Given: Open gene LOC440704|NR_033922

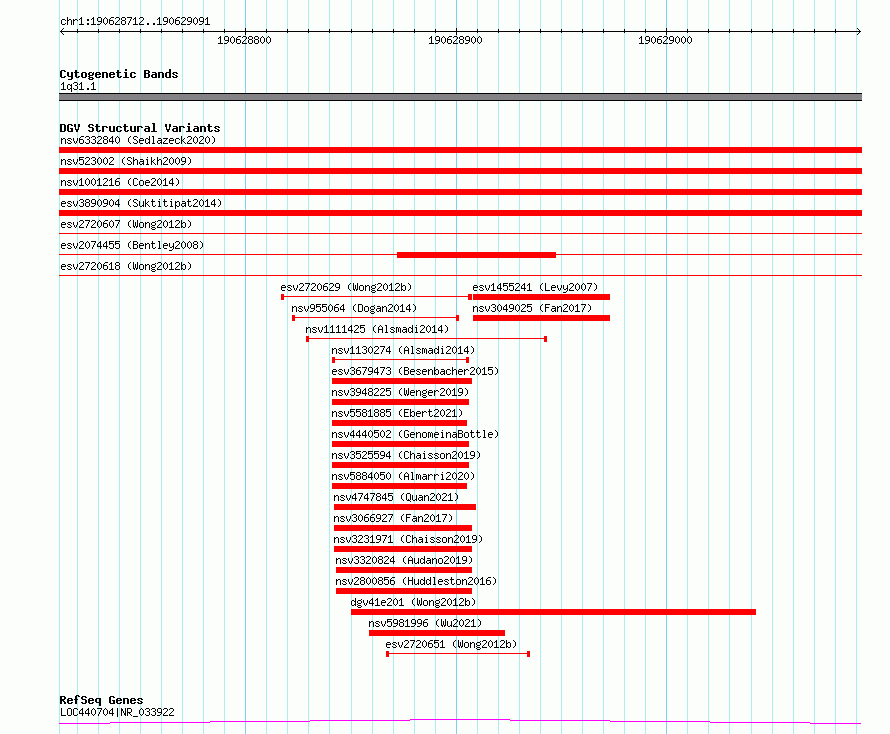Looking at the screenshot, I should 117,712.
